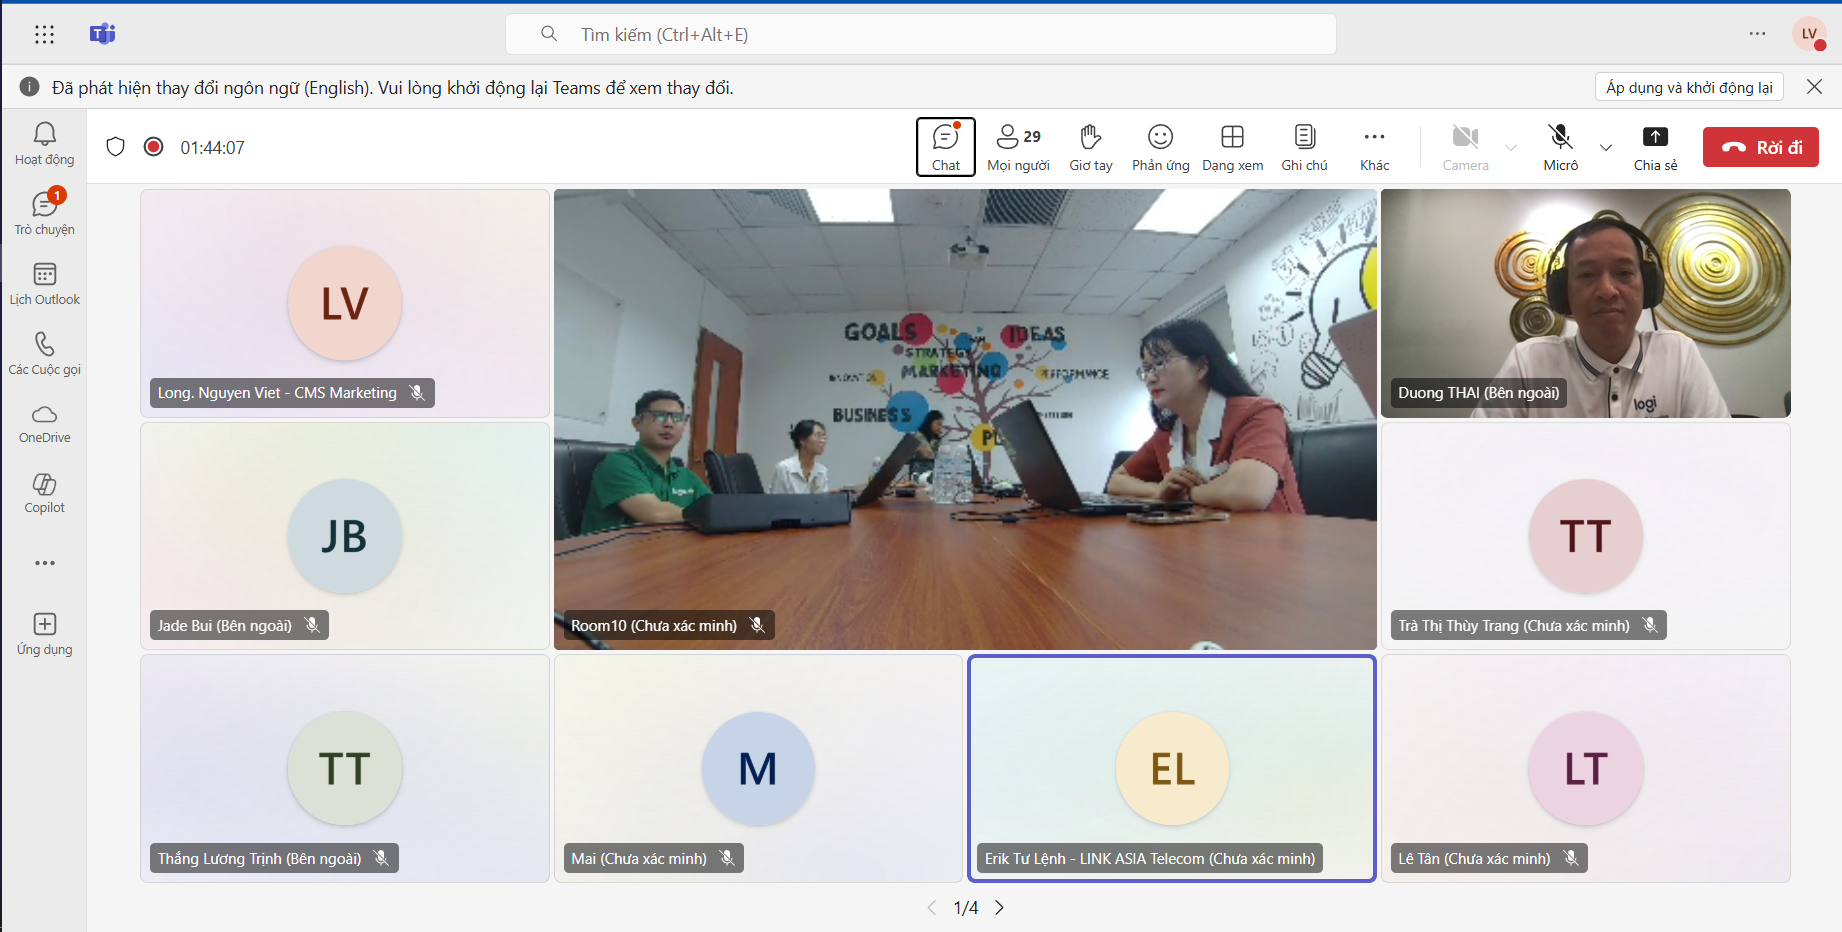Go to next participant page arrow
Screen dimensions: 1842x932
click(999, 907)
